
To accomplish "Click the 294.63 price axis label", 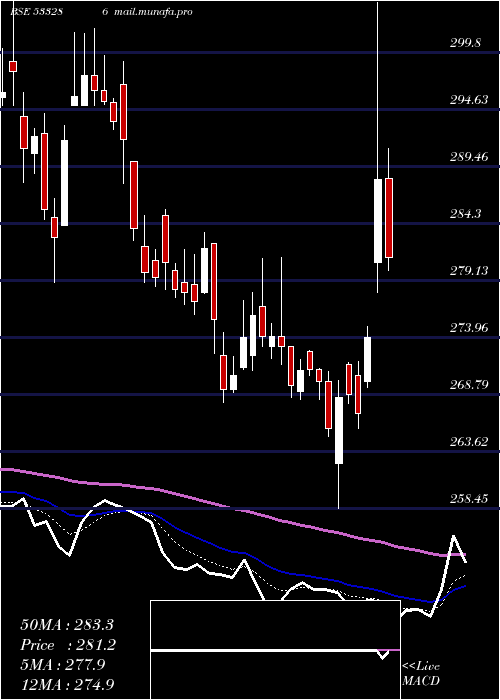I will tap(468, 100).
